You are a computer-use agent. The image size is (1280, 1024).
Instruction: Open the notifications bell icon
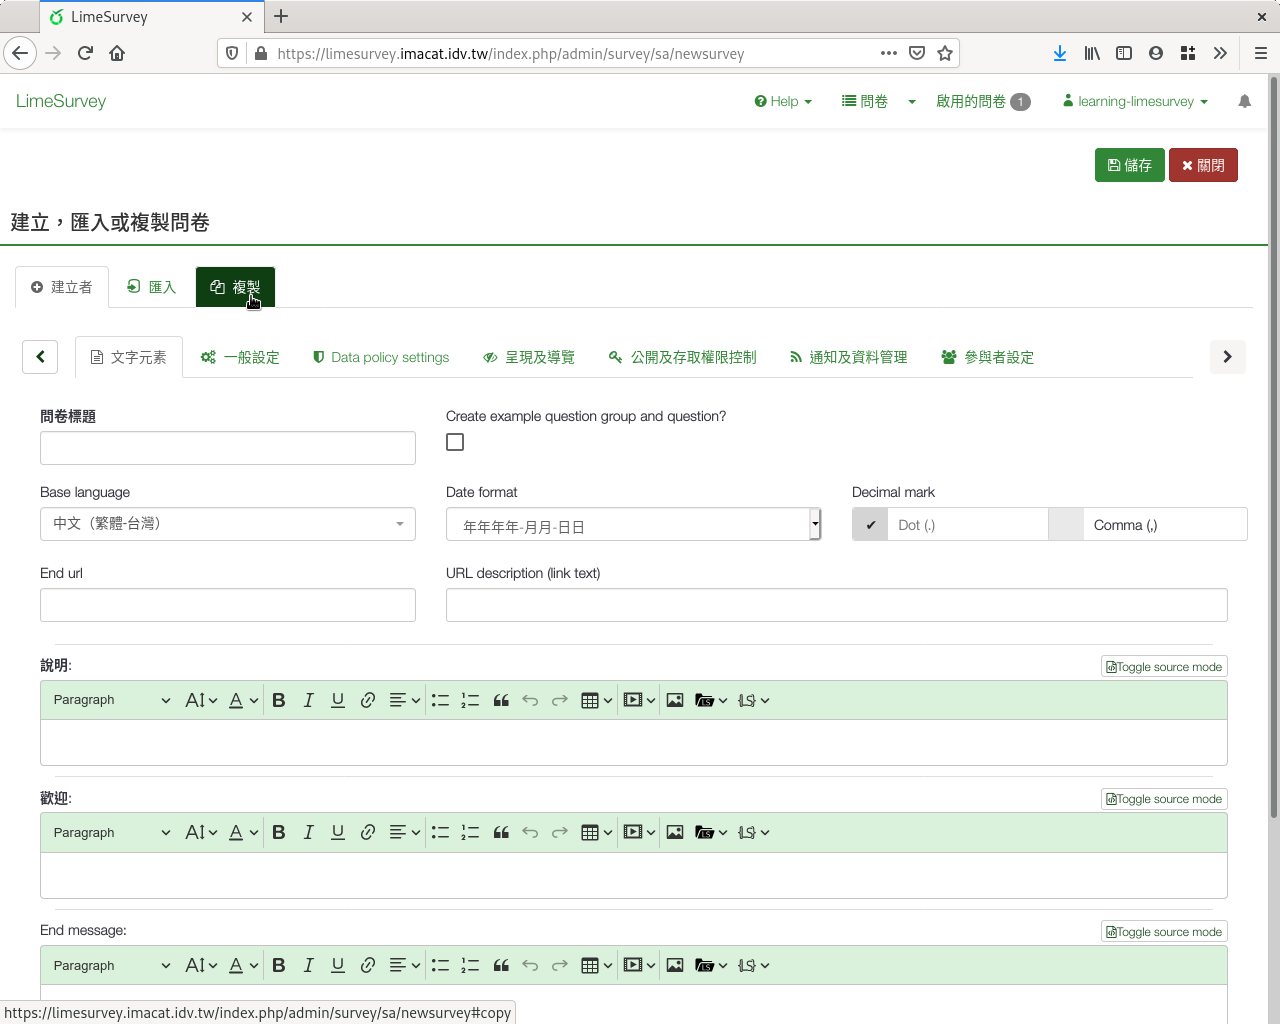[1244, 101]
